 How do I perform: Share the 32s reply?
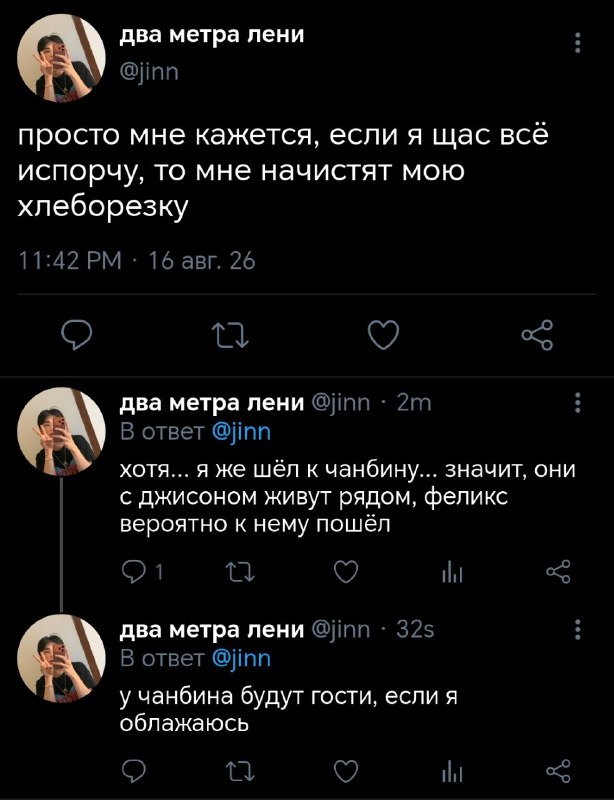tap(558, 771)
